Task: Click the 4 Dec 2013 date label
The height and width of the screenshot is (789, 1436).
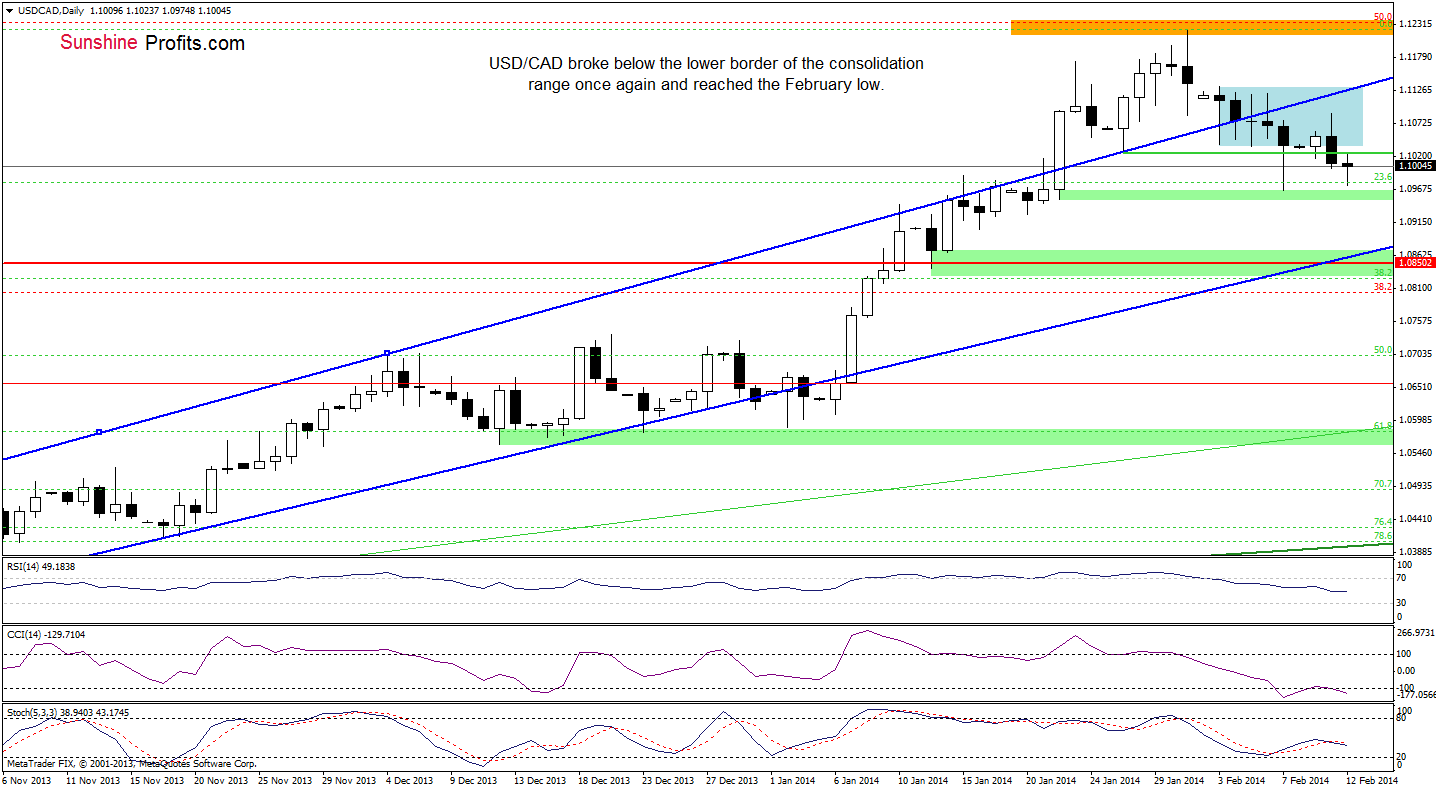Action: point(409,779)
